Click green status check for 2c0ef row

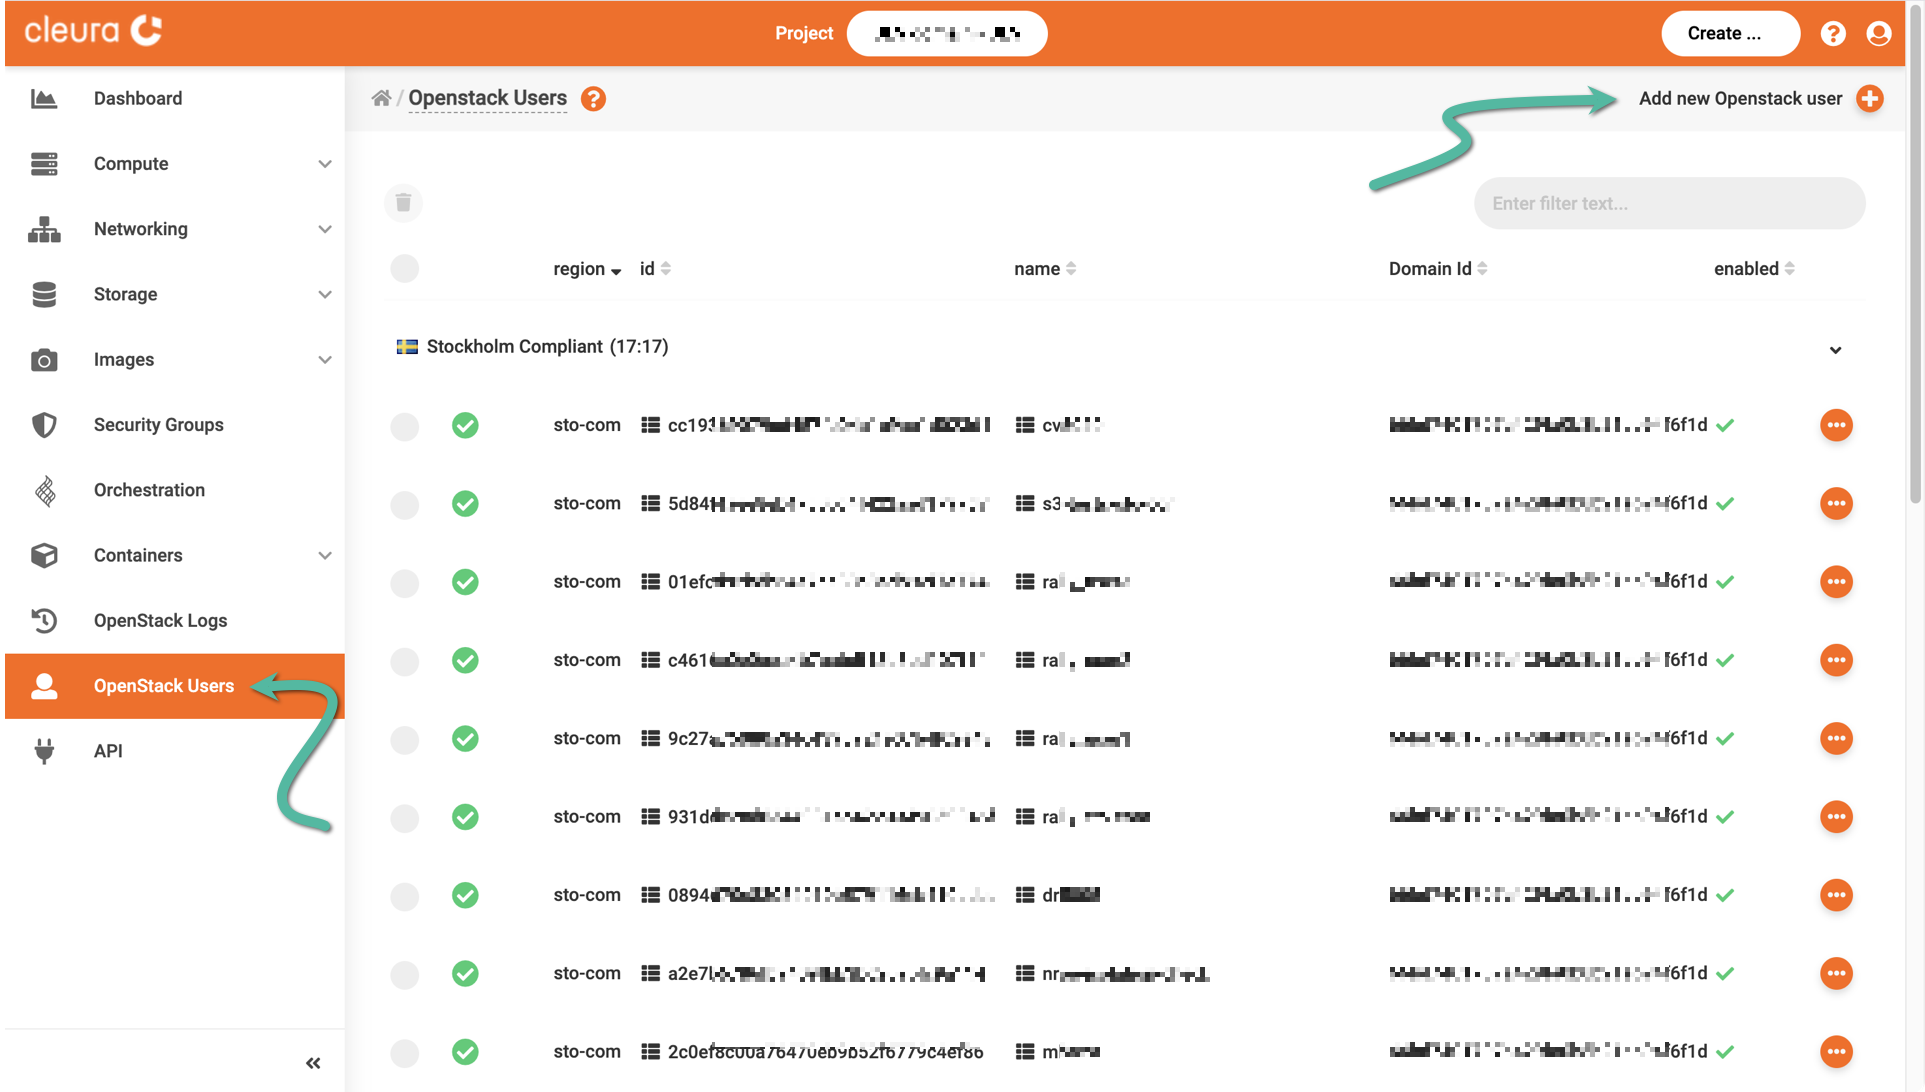(465, 1052)
